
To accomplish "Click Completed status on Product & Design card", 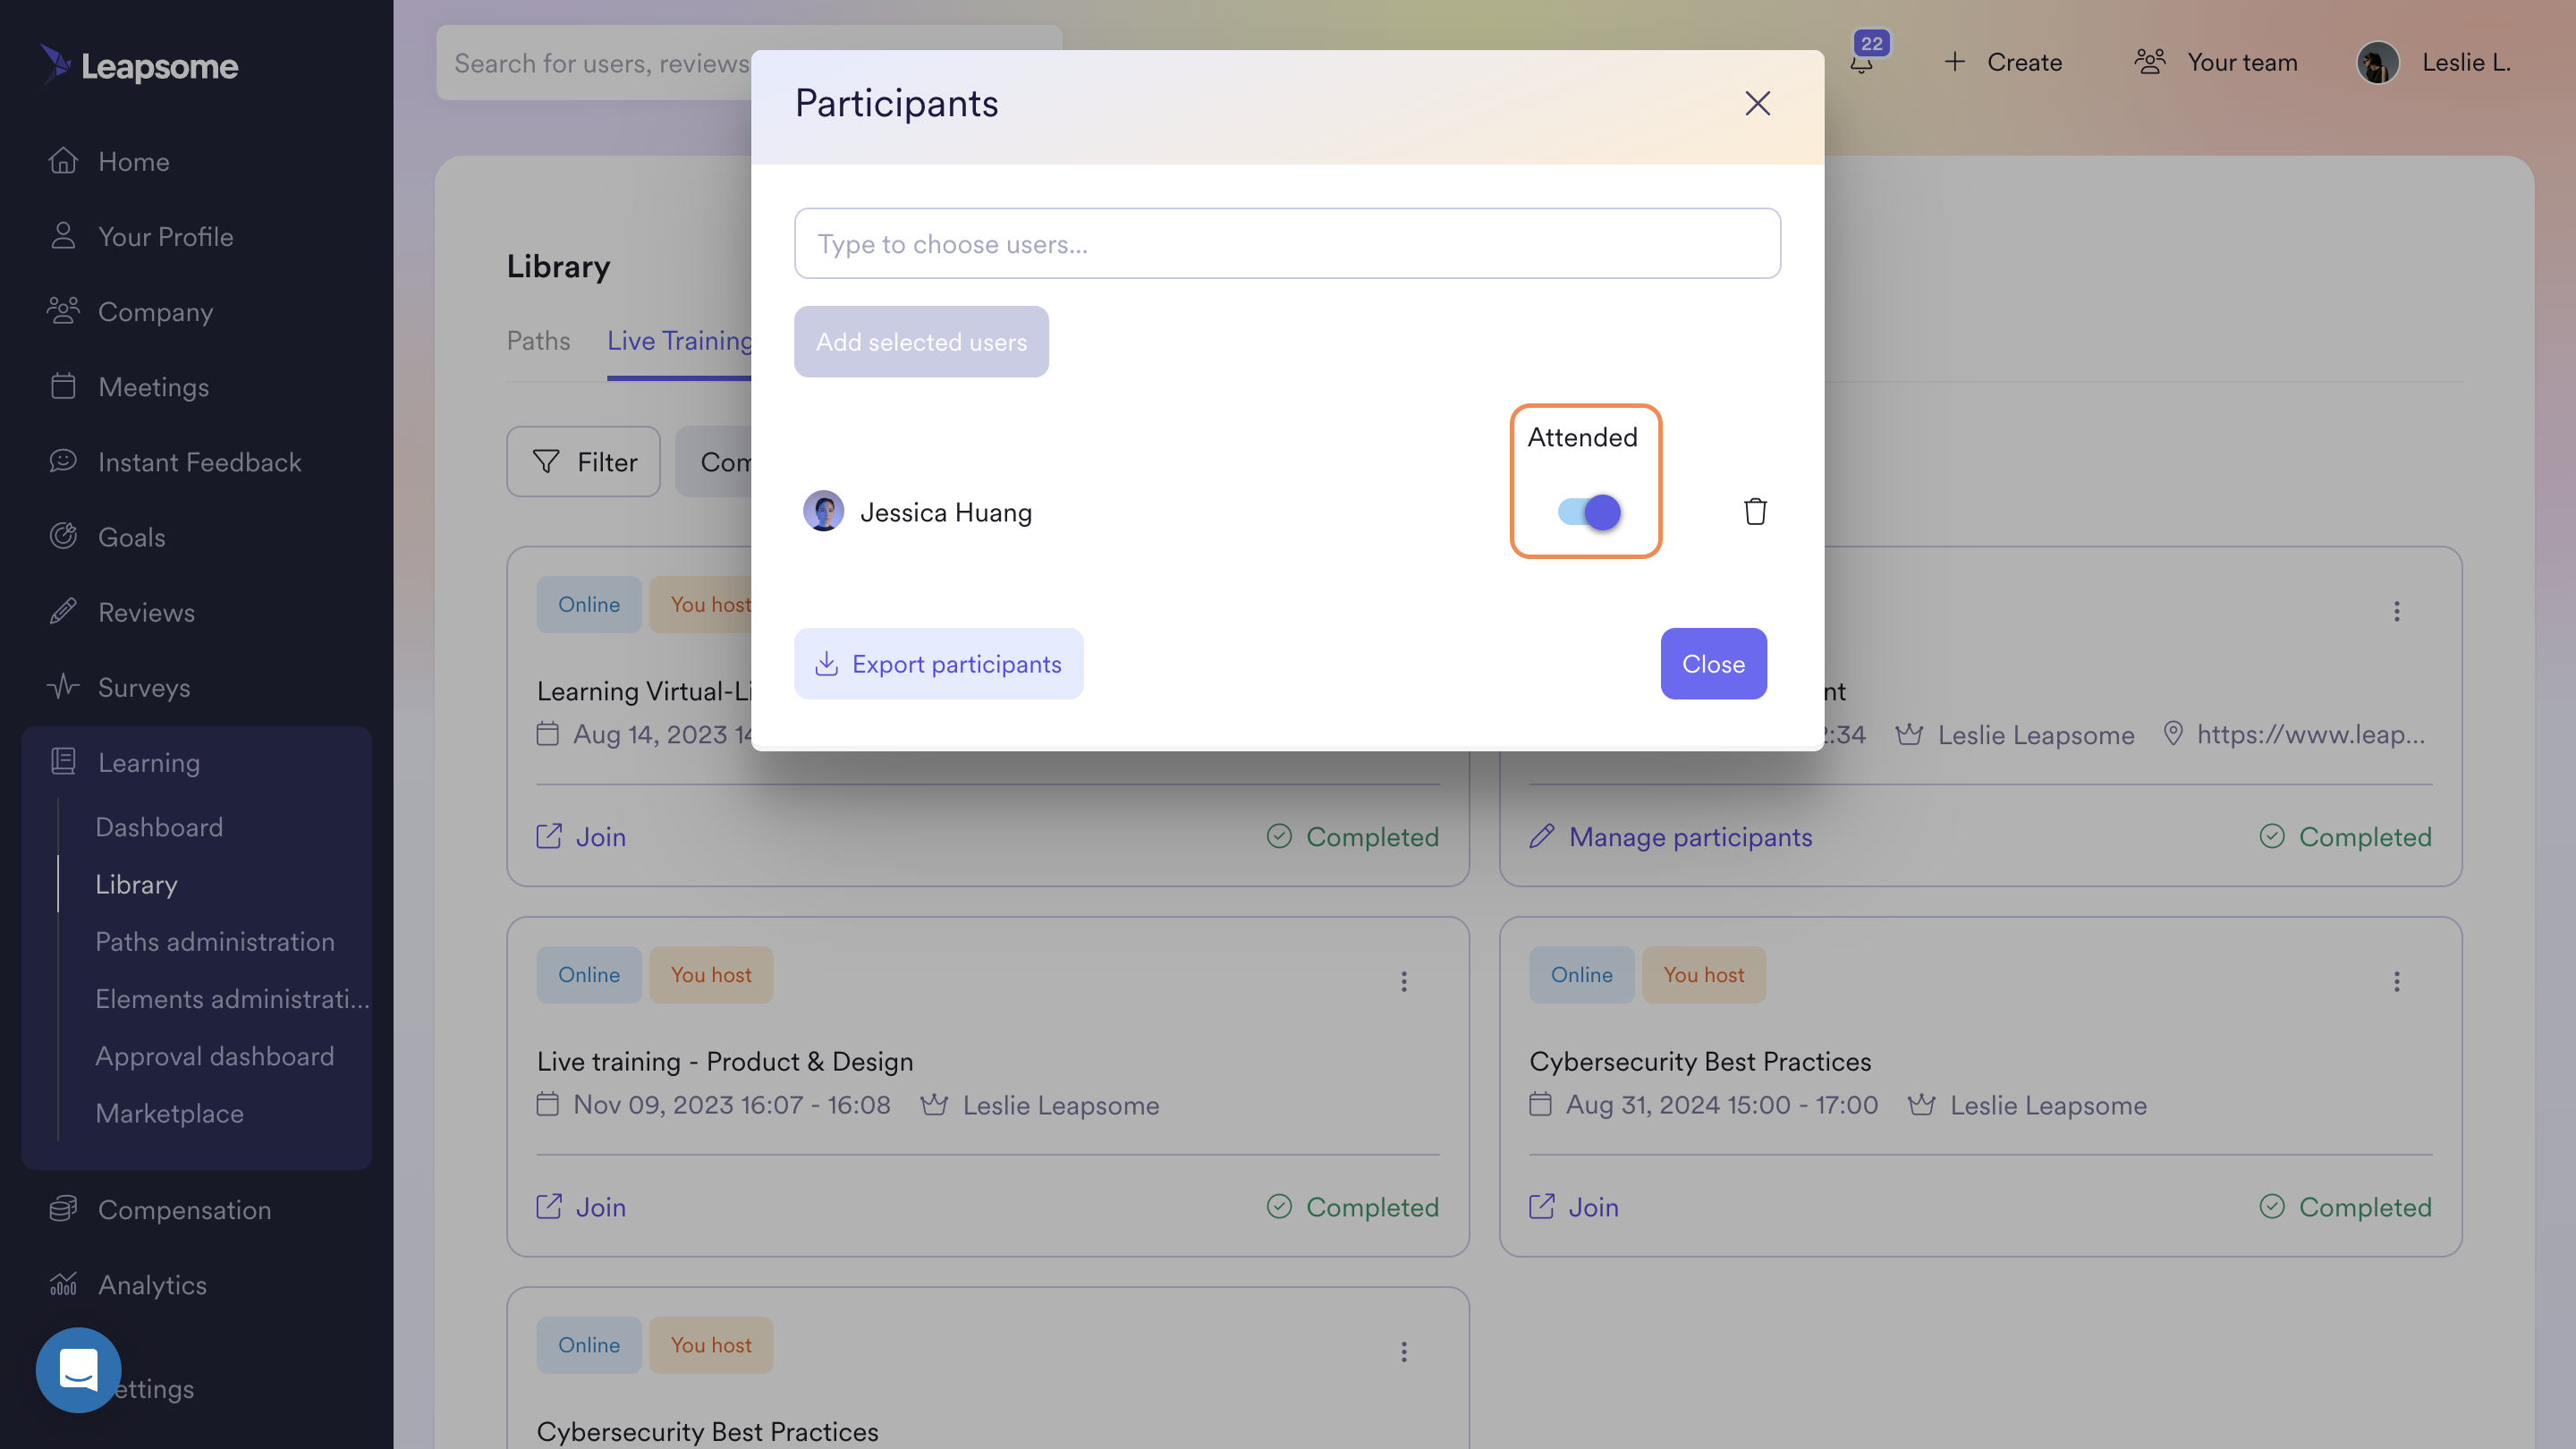I will click(x=1352, y=1206).
